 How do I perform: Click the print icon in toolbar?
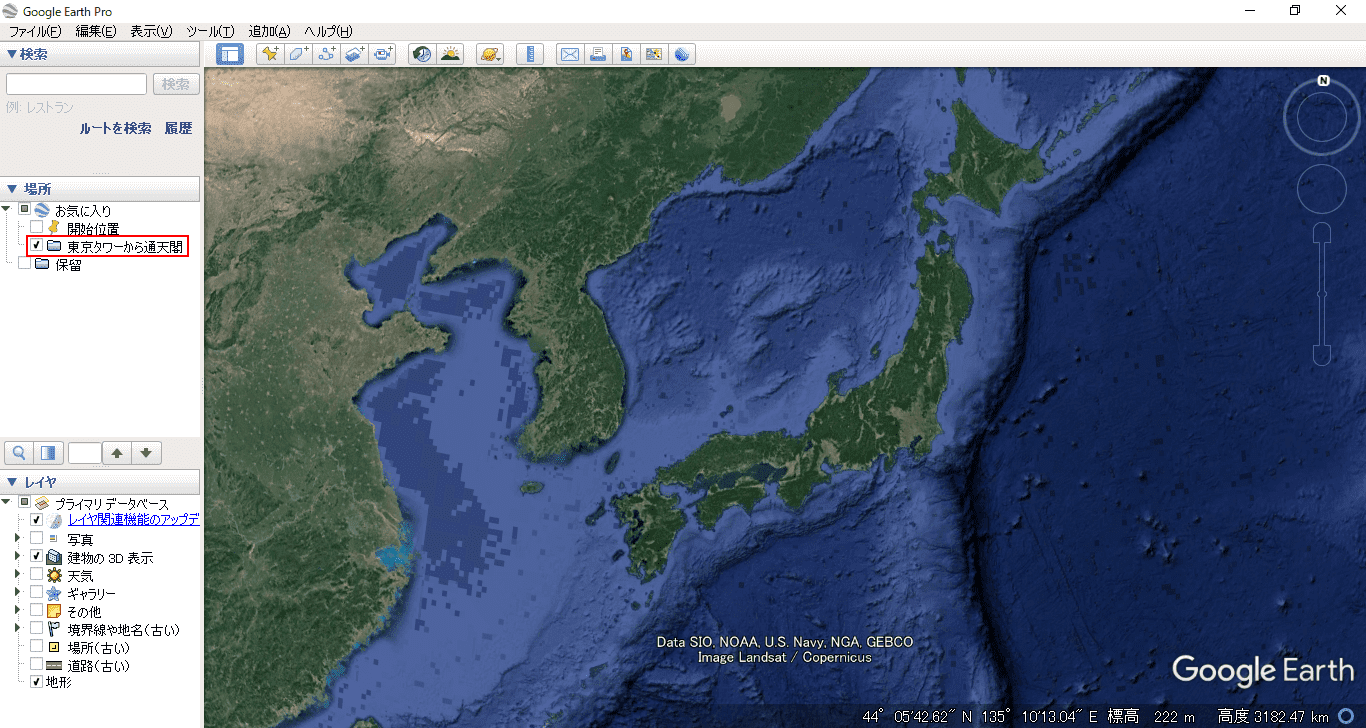point(598,54)
